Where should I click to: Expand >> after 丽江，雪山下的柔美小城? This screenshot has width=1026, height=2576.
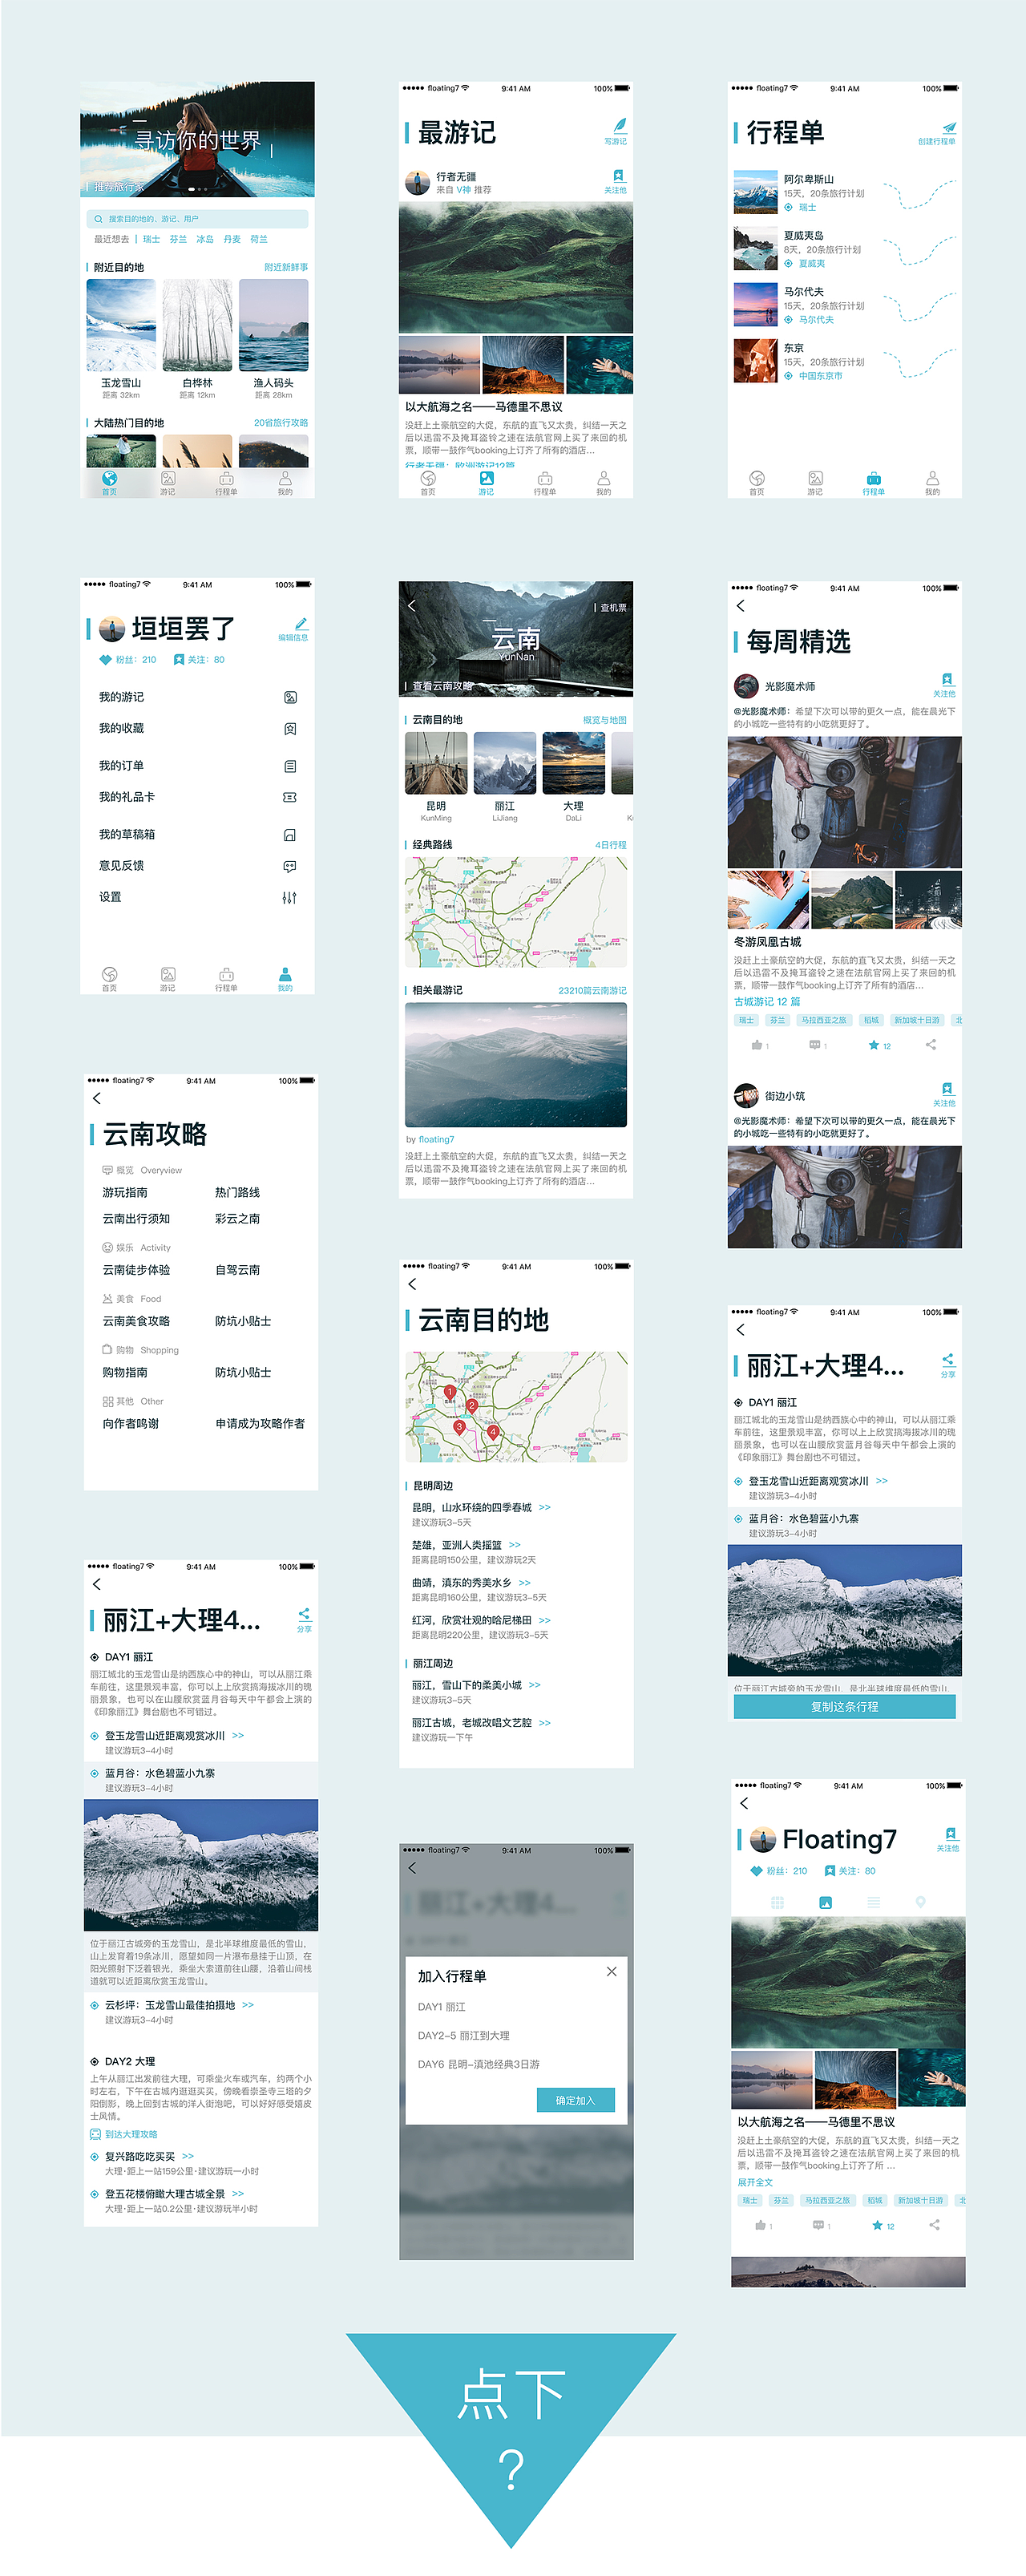pyautogui.click(x=535, y=1685)
